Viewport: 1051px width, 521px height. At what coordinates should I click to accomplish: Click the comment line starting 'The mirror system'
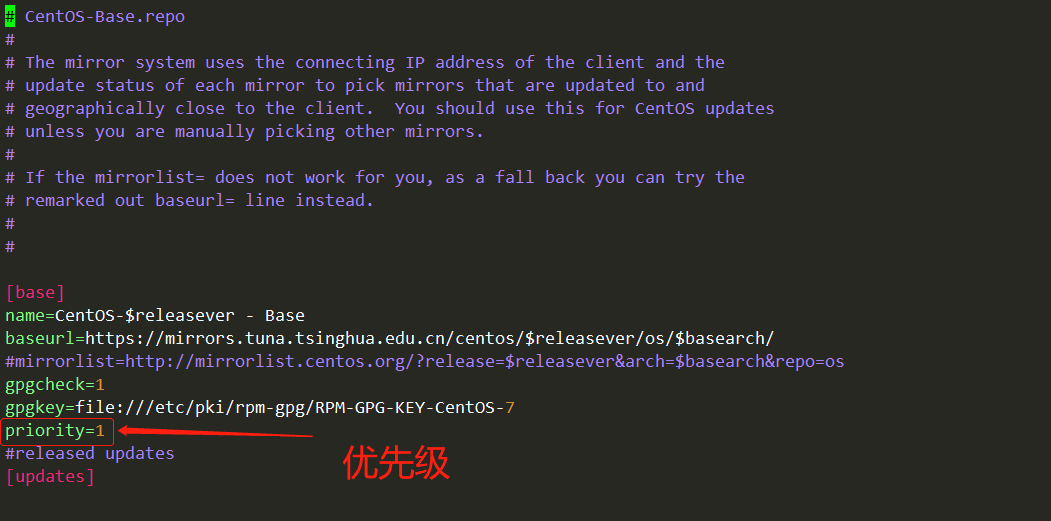click(x=375, y=63)
